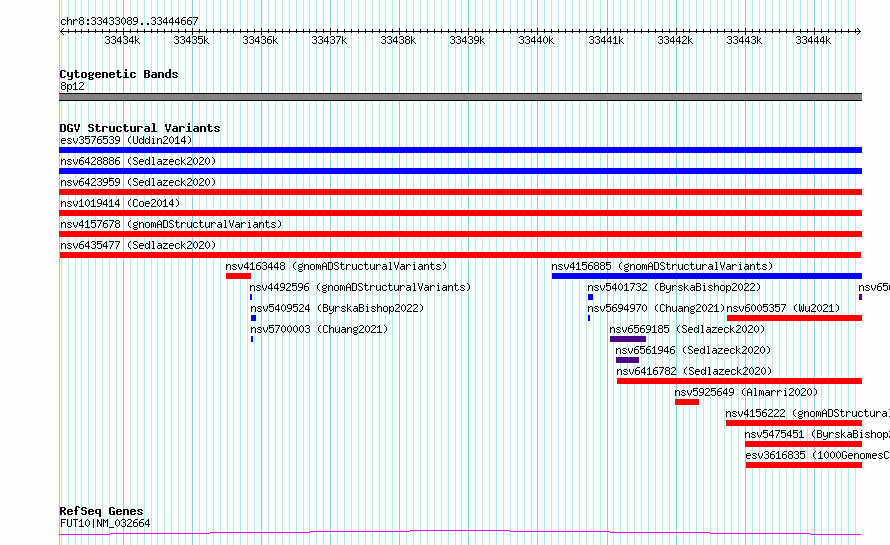
Task: Select nsv6569185 (Sedlazeck2020) label
Action: [687, 329]
